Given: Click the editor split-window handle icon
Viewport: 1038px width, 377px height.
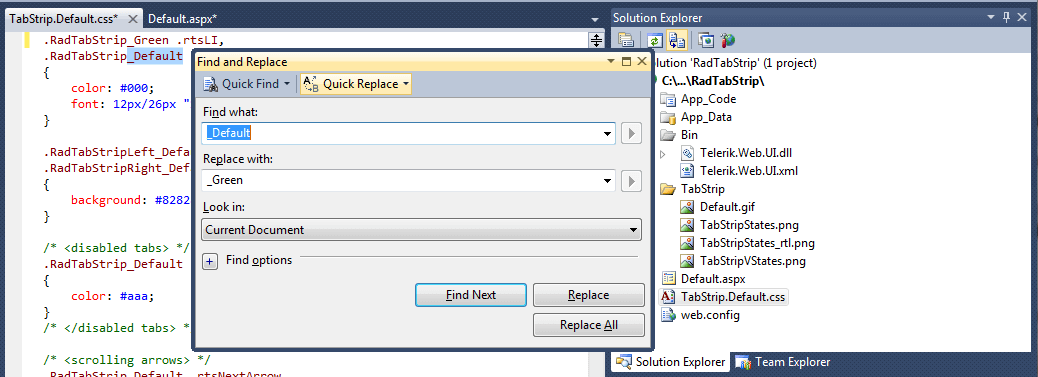Looking at the screenshot, I should pyautogui.click(x=596, y=40).
